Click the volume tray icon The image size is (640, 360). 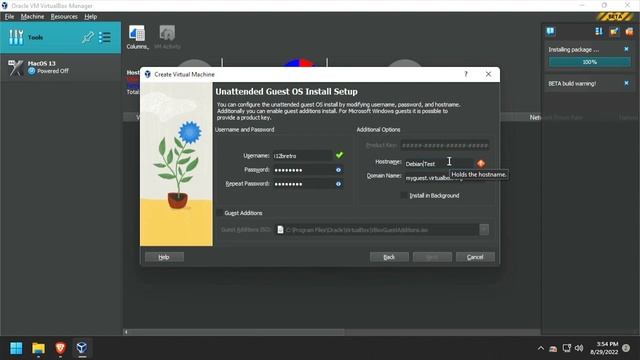pyautogui.click(x=579, y=348)
